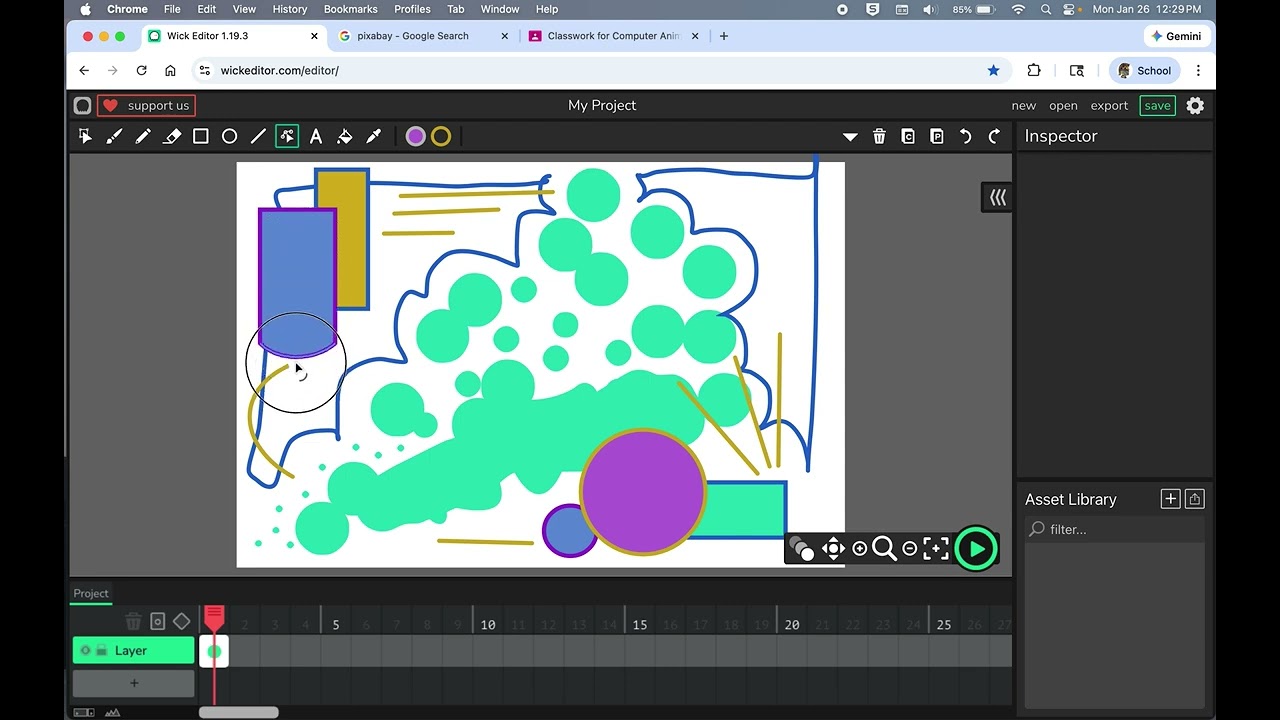Bookmark this page with star icon
1280x720 pixels.
point(993,70)
